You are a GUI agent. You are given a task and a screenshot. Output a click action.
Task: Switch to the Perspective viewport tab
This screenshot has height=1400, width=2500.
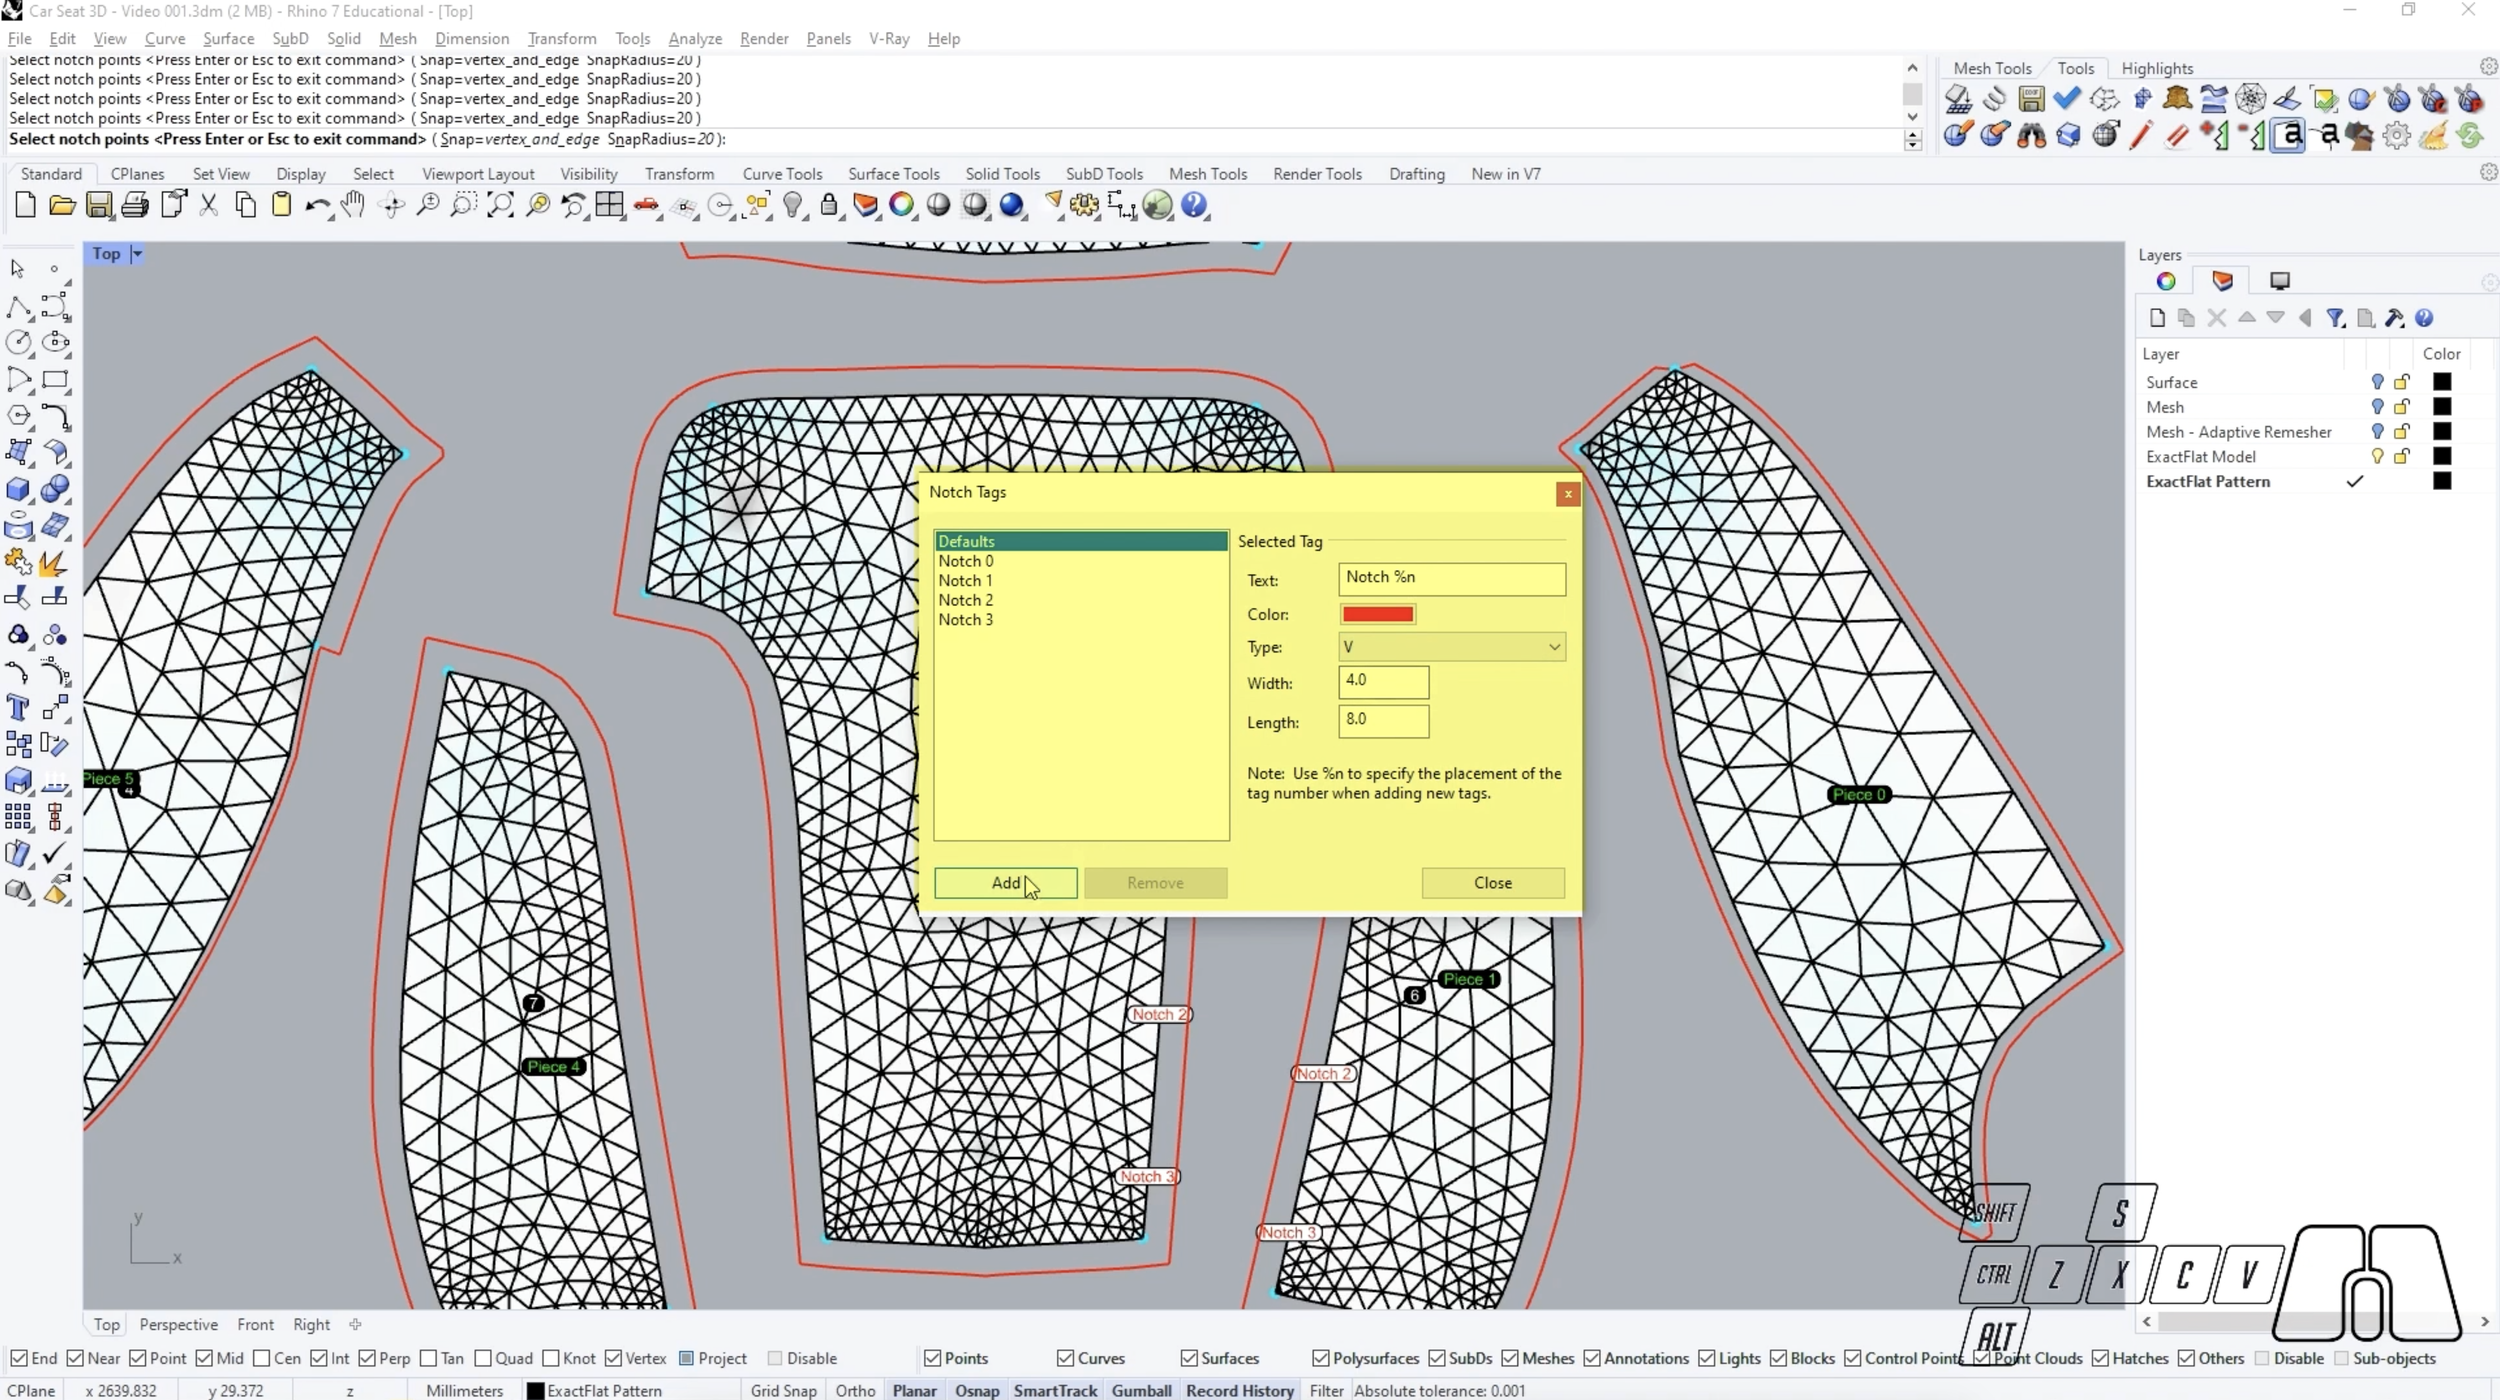click(x=178, y=1324)
